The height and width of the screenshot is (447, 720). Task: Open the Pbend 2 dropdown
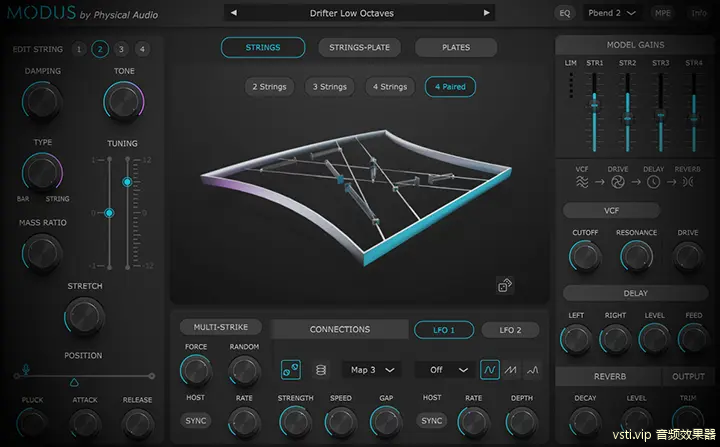(612, 13)
